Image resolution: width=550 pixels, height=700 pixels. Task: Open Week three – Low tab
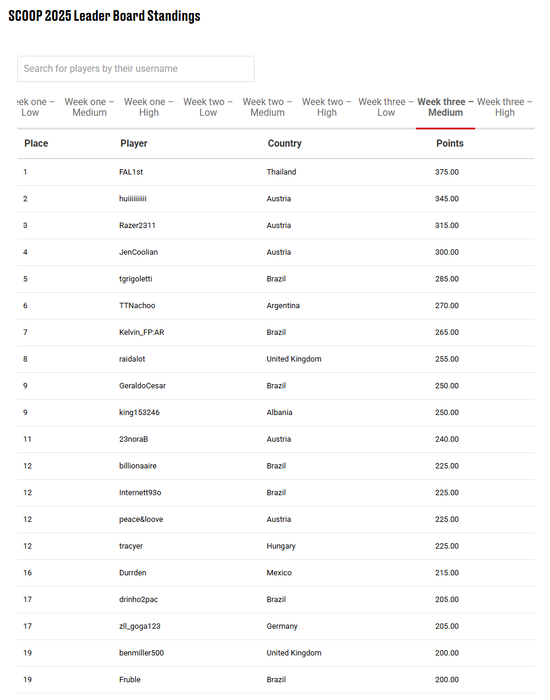point(386,107)
